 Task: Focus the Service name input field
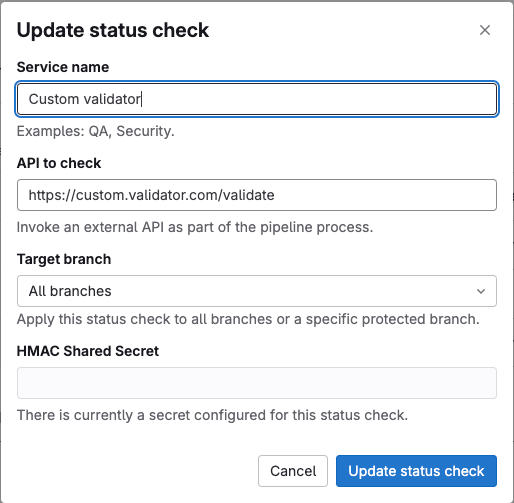tap(257, 99)
